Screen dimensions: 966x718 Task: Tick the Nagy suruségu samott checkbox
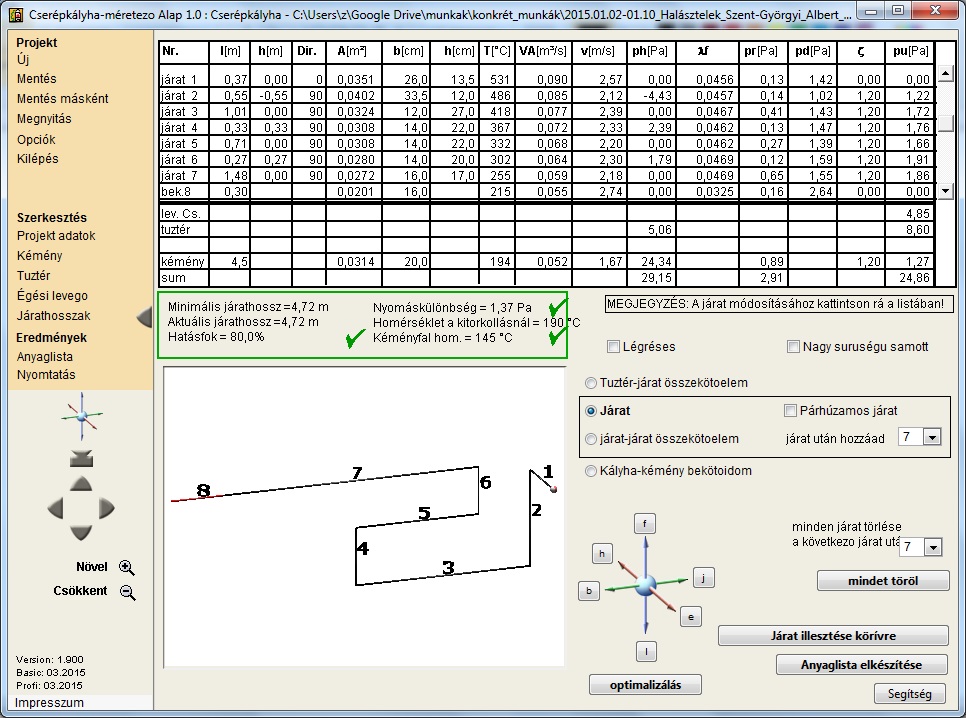click(793, 347)
